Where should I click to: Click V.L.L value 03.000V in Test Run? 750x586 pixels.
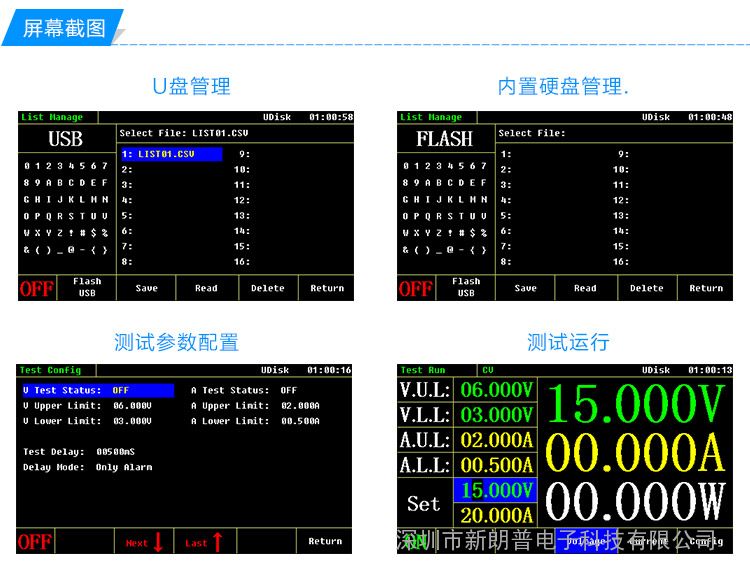tap(496, 415)
